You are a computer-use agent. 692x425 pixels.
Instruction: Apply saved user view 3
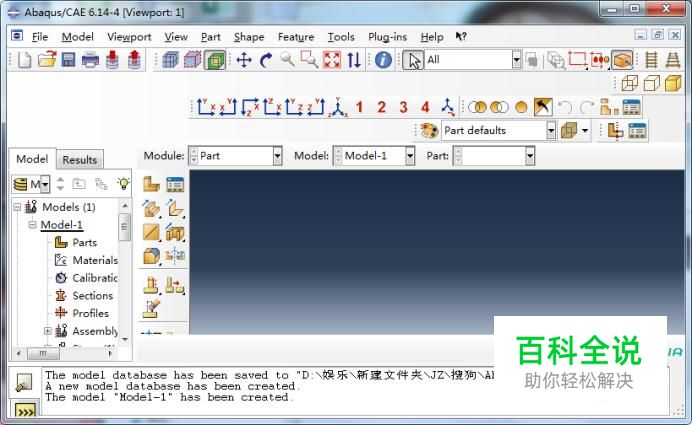(x=403, y=107)
